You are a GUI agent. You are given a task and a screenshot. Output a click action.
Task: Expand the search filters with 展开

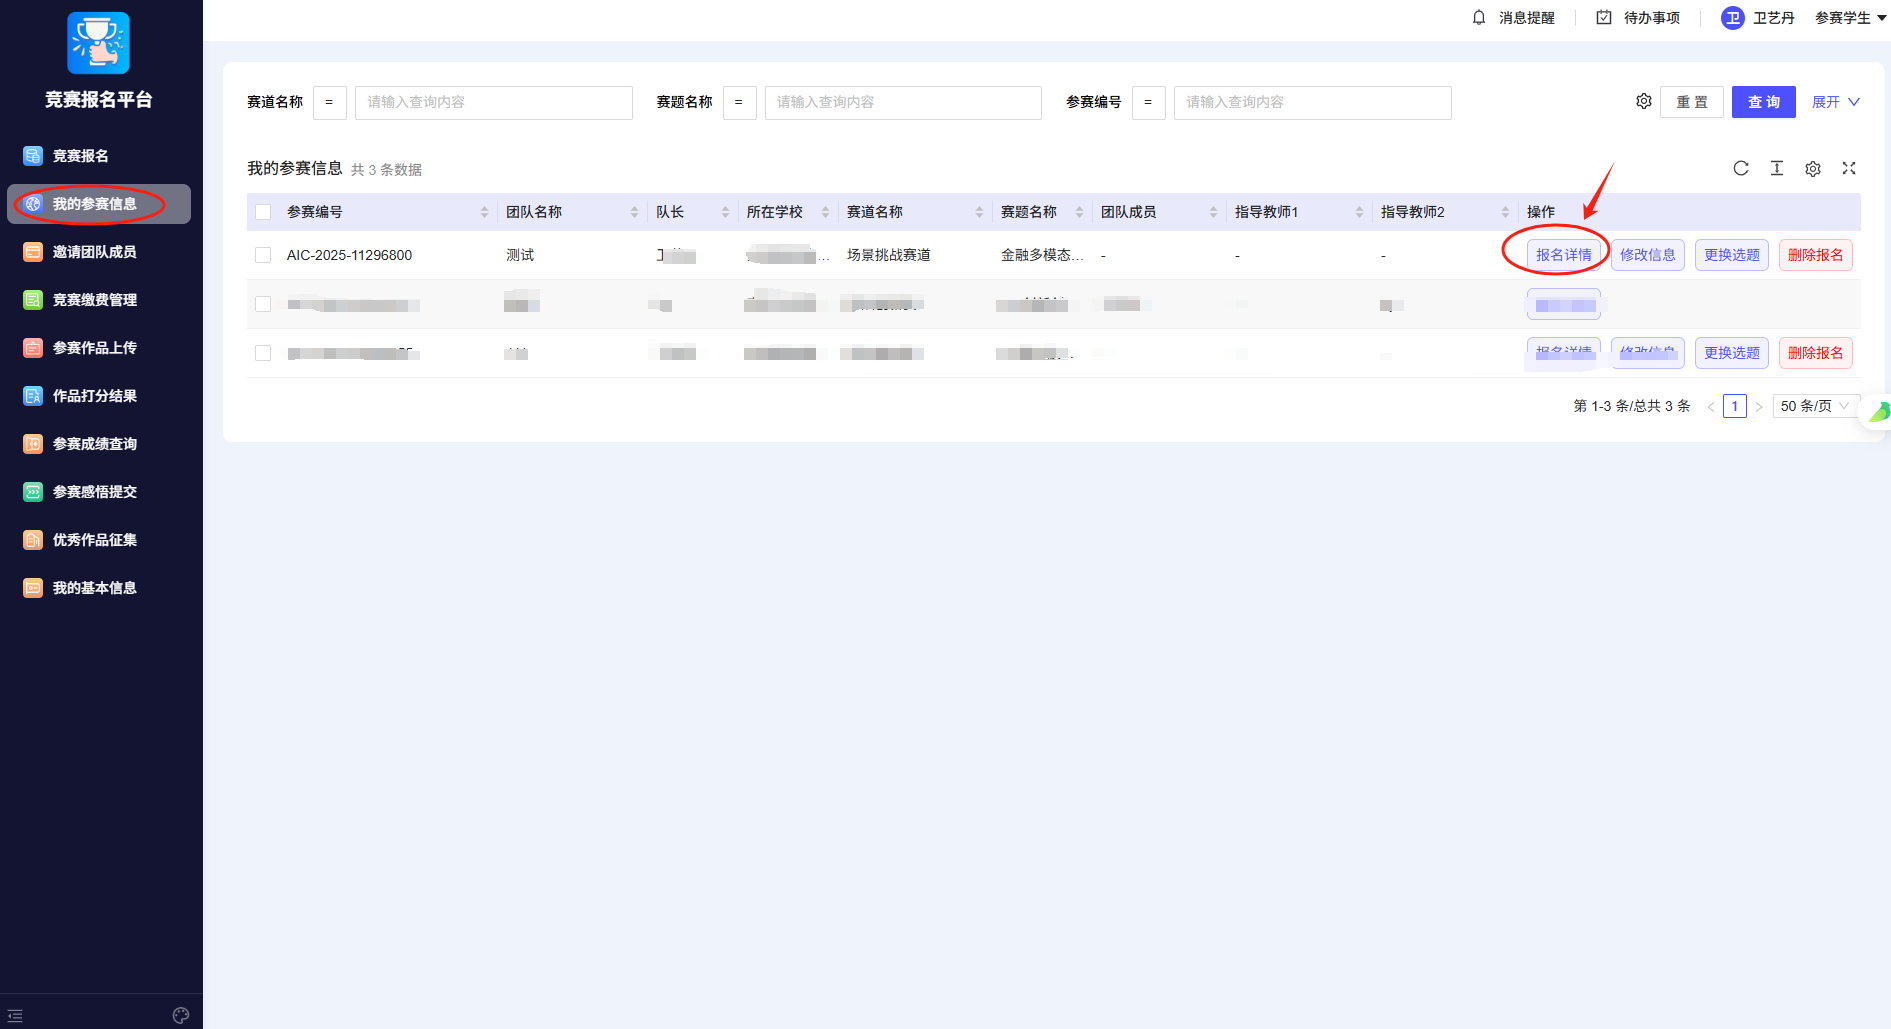point(1835,102)
